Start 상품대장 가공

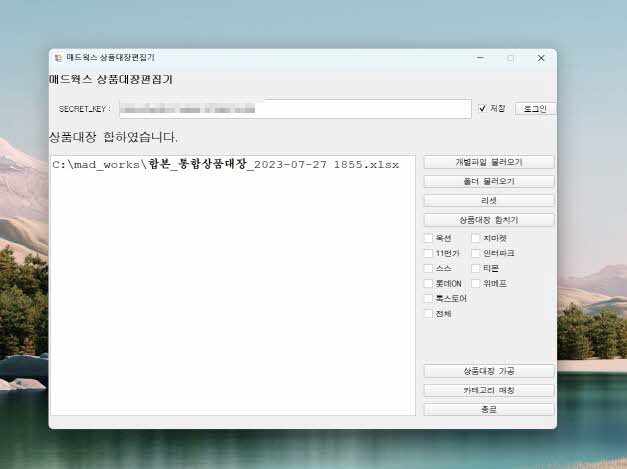[x=489, y=371]
